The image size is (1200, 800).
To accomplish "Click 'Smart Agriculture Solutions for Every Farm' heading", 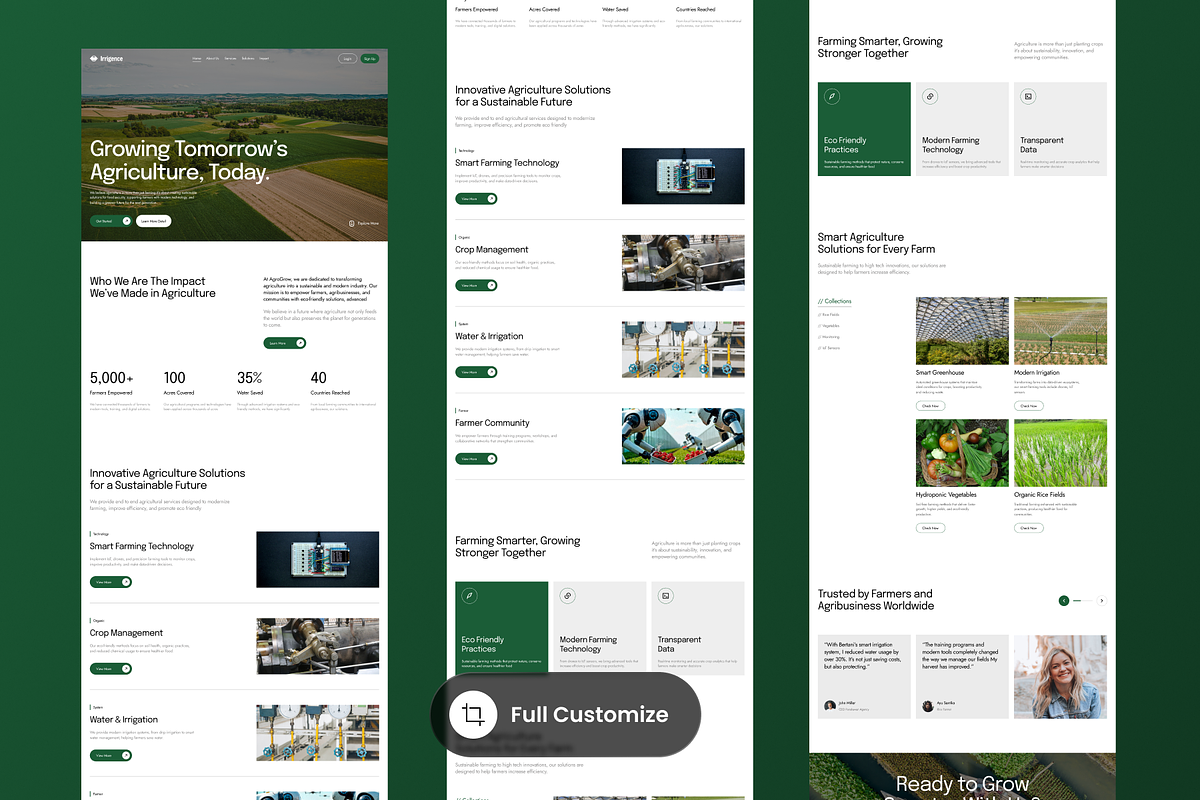I will click(877, 243).
